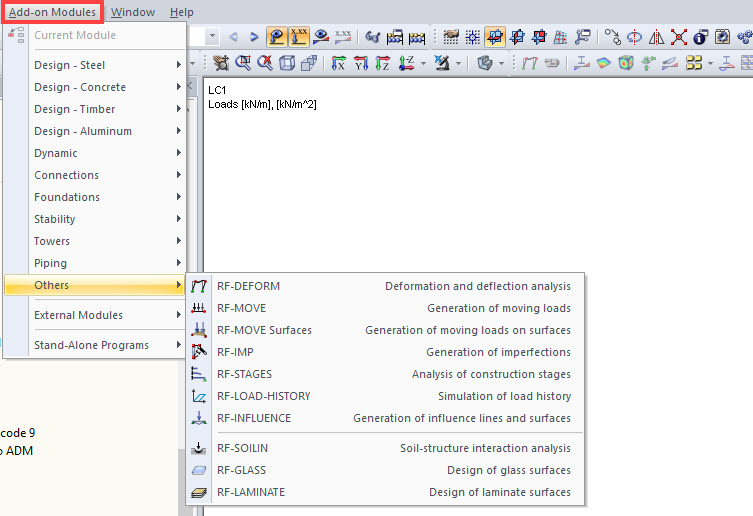Go to previous load case arrow
Viewport: 753px width, 516px height.
click(x=233, y=37)
